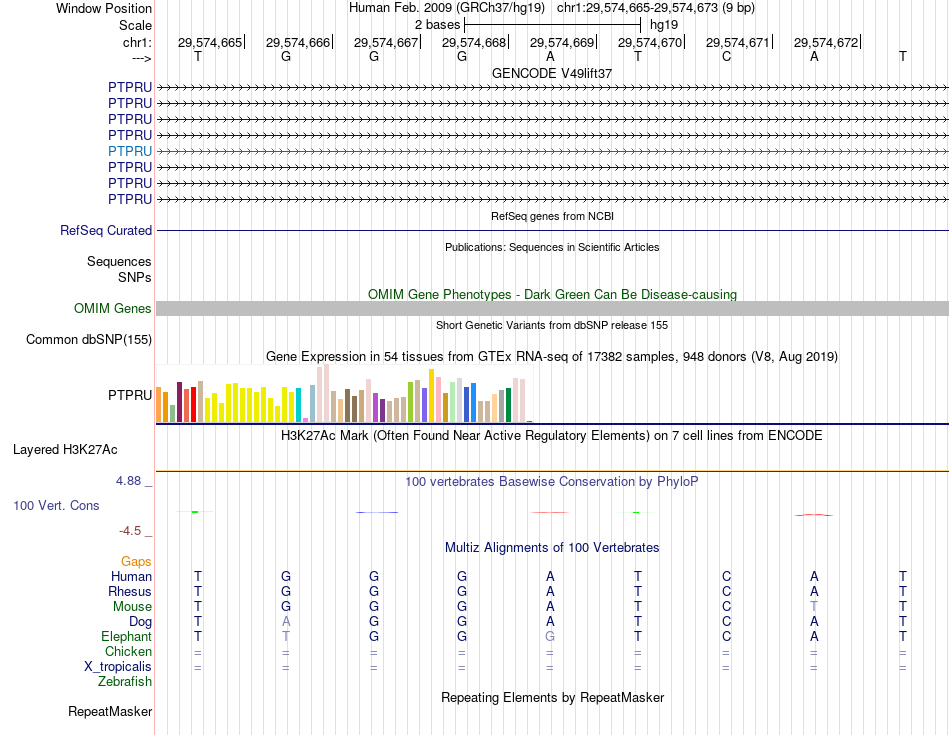Open the RepeatMasker track label
The image size is (950, 735).
(110, 711)
